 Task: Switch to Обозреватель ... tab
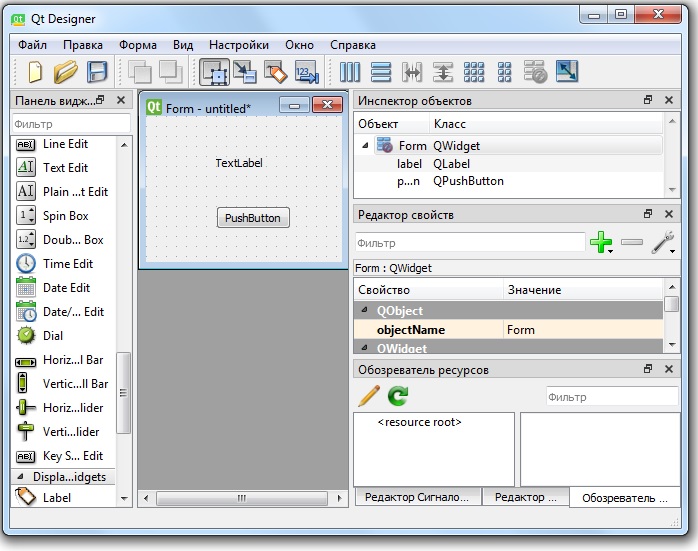coord(625,498)
